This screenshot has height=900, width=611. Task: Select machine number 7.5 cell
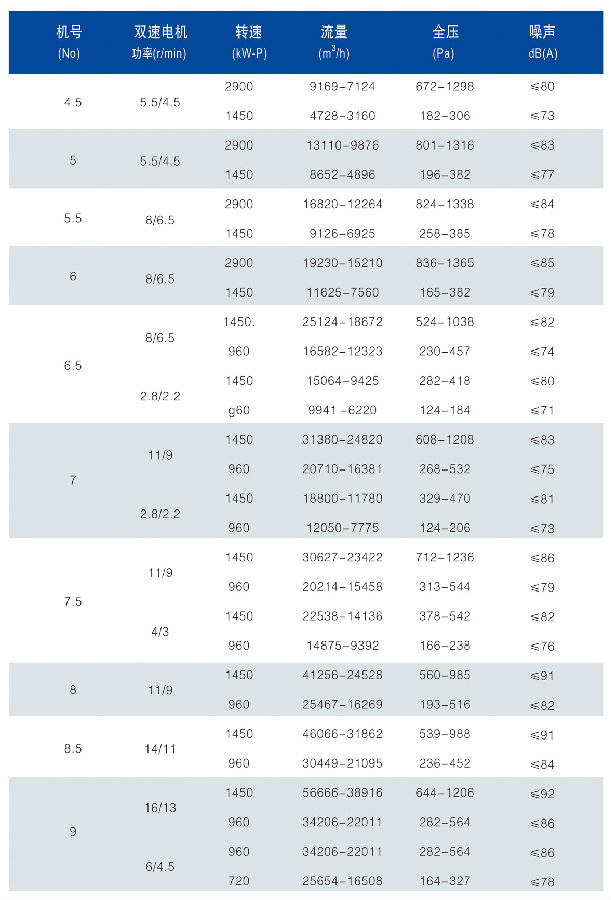(x=72, y=602)
